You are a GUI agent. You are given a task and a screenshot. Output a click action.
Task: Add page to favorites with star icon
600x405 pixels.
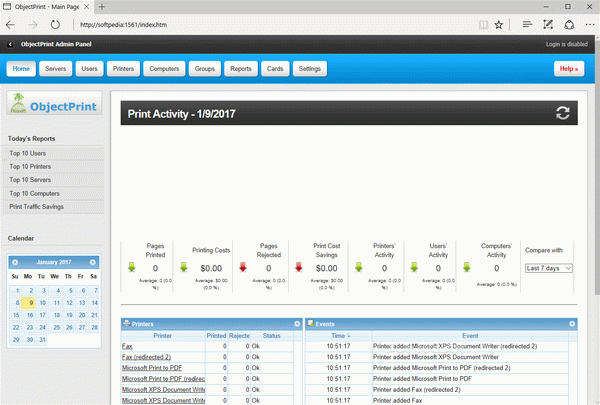point(498,25)
